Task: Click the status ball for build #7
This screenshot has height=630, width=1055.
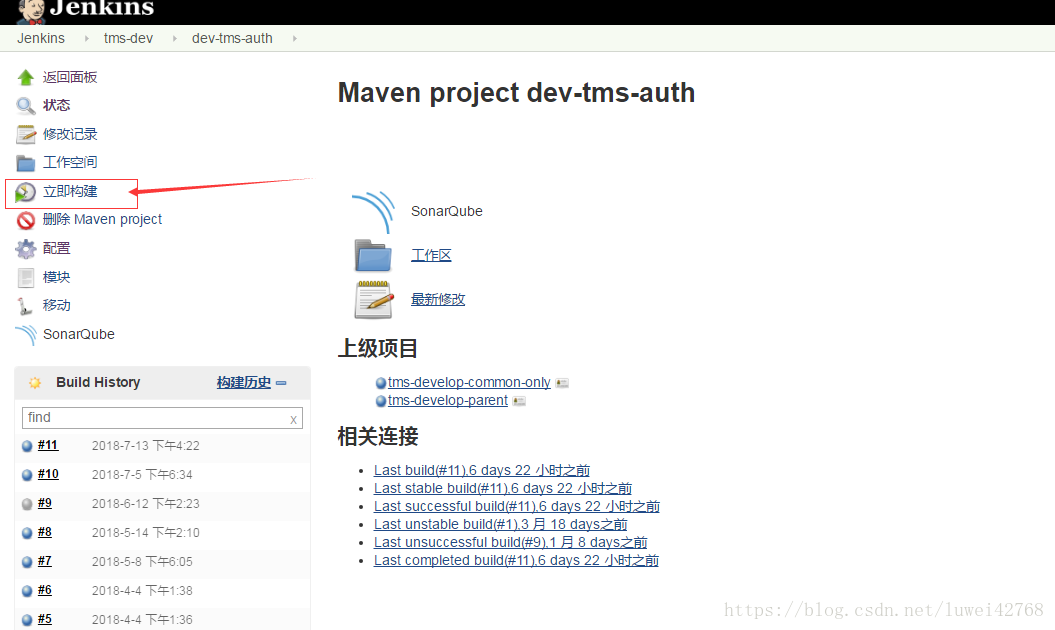Action: 27,562
